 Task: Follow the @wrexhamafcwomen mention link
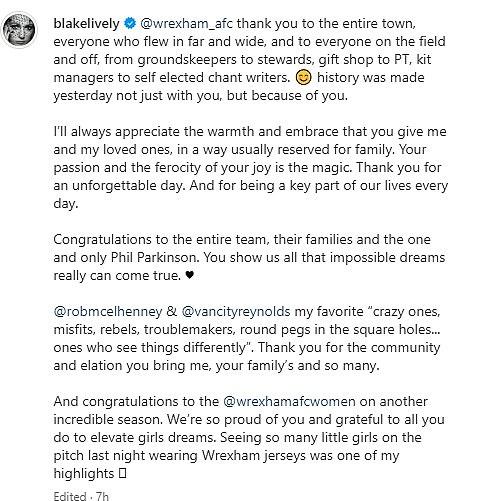[x=289, y=401]
